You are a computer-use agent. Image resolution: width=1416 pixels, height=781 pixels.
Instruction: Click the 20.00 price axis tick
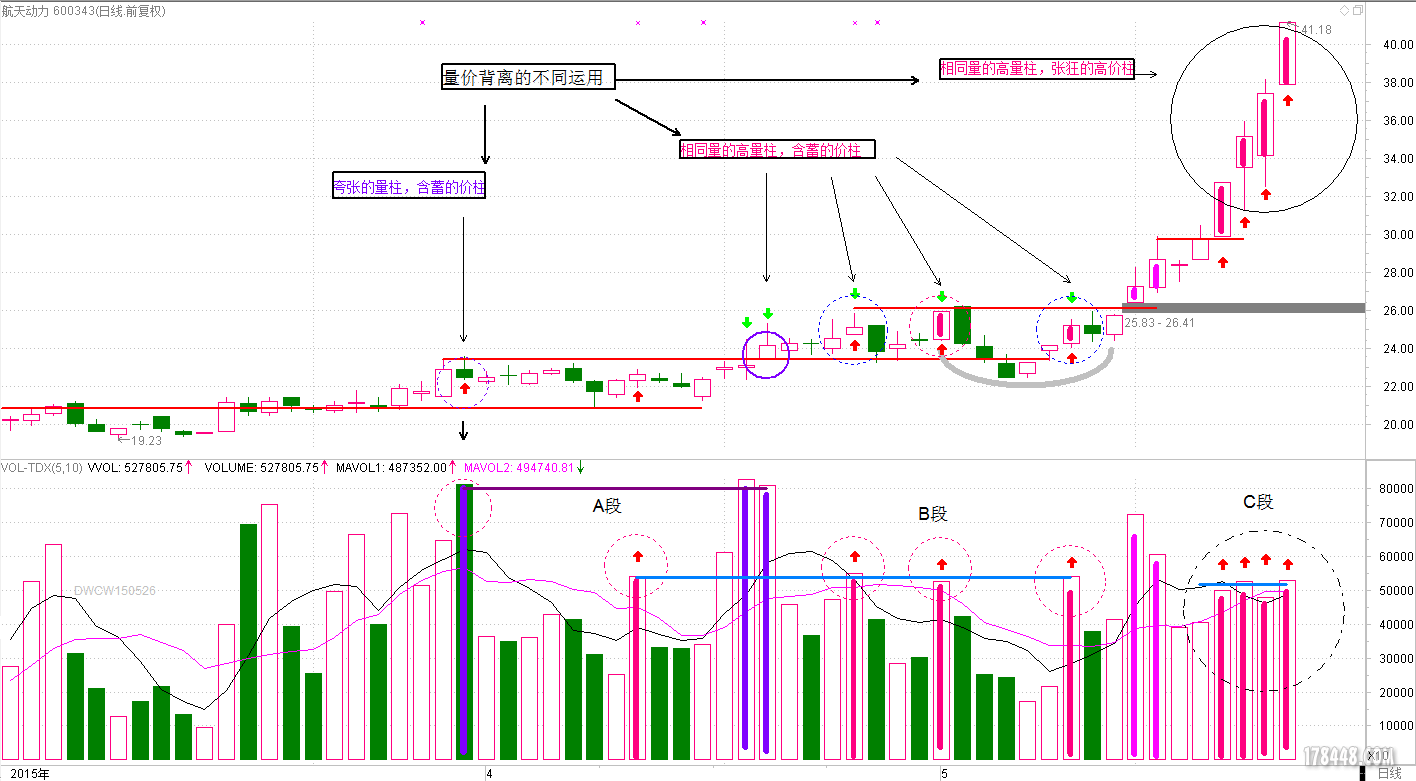pyautogui.click(x=1398, y=425)
